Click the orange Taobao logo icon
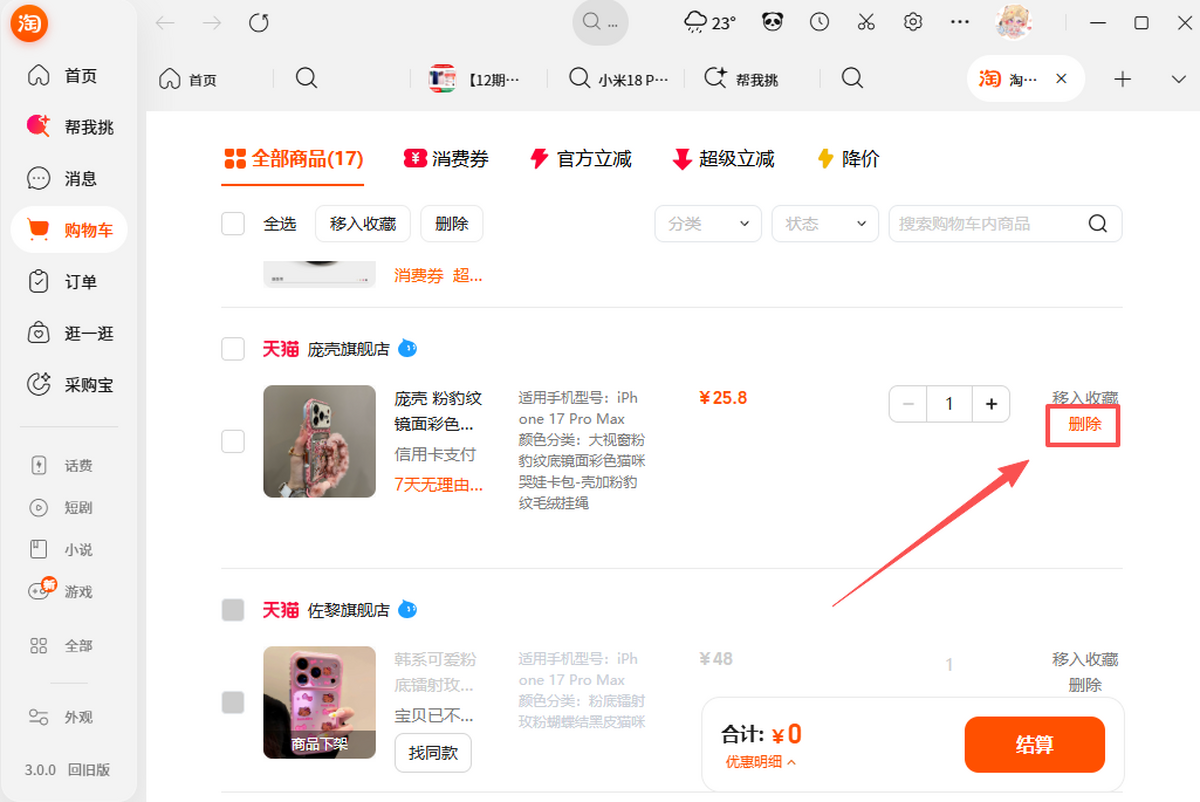 coord(29,24)
